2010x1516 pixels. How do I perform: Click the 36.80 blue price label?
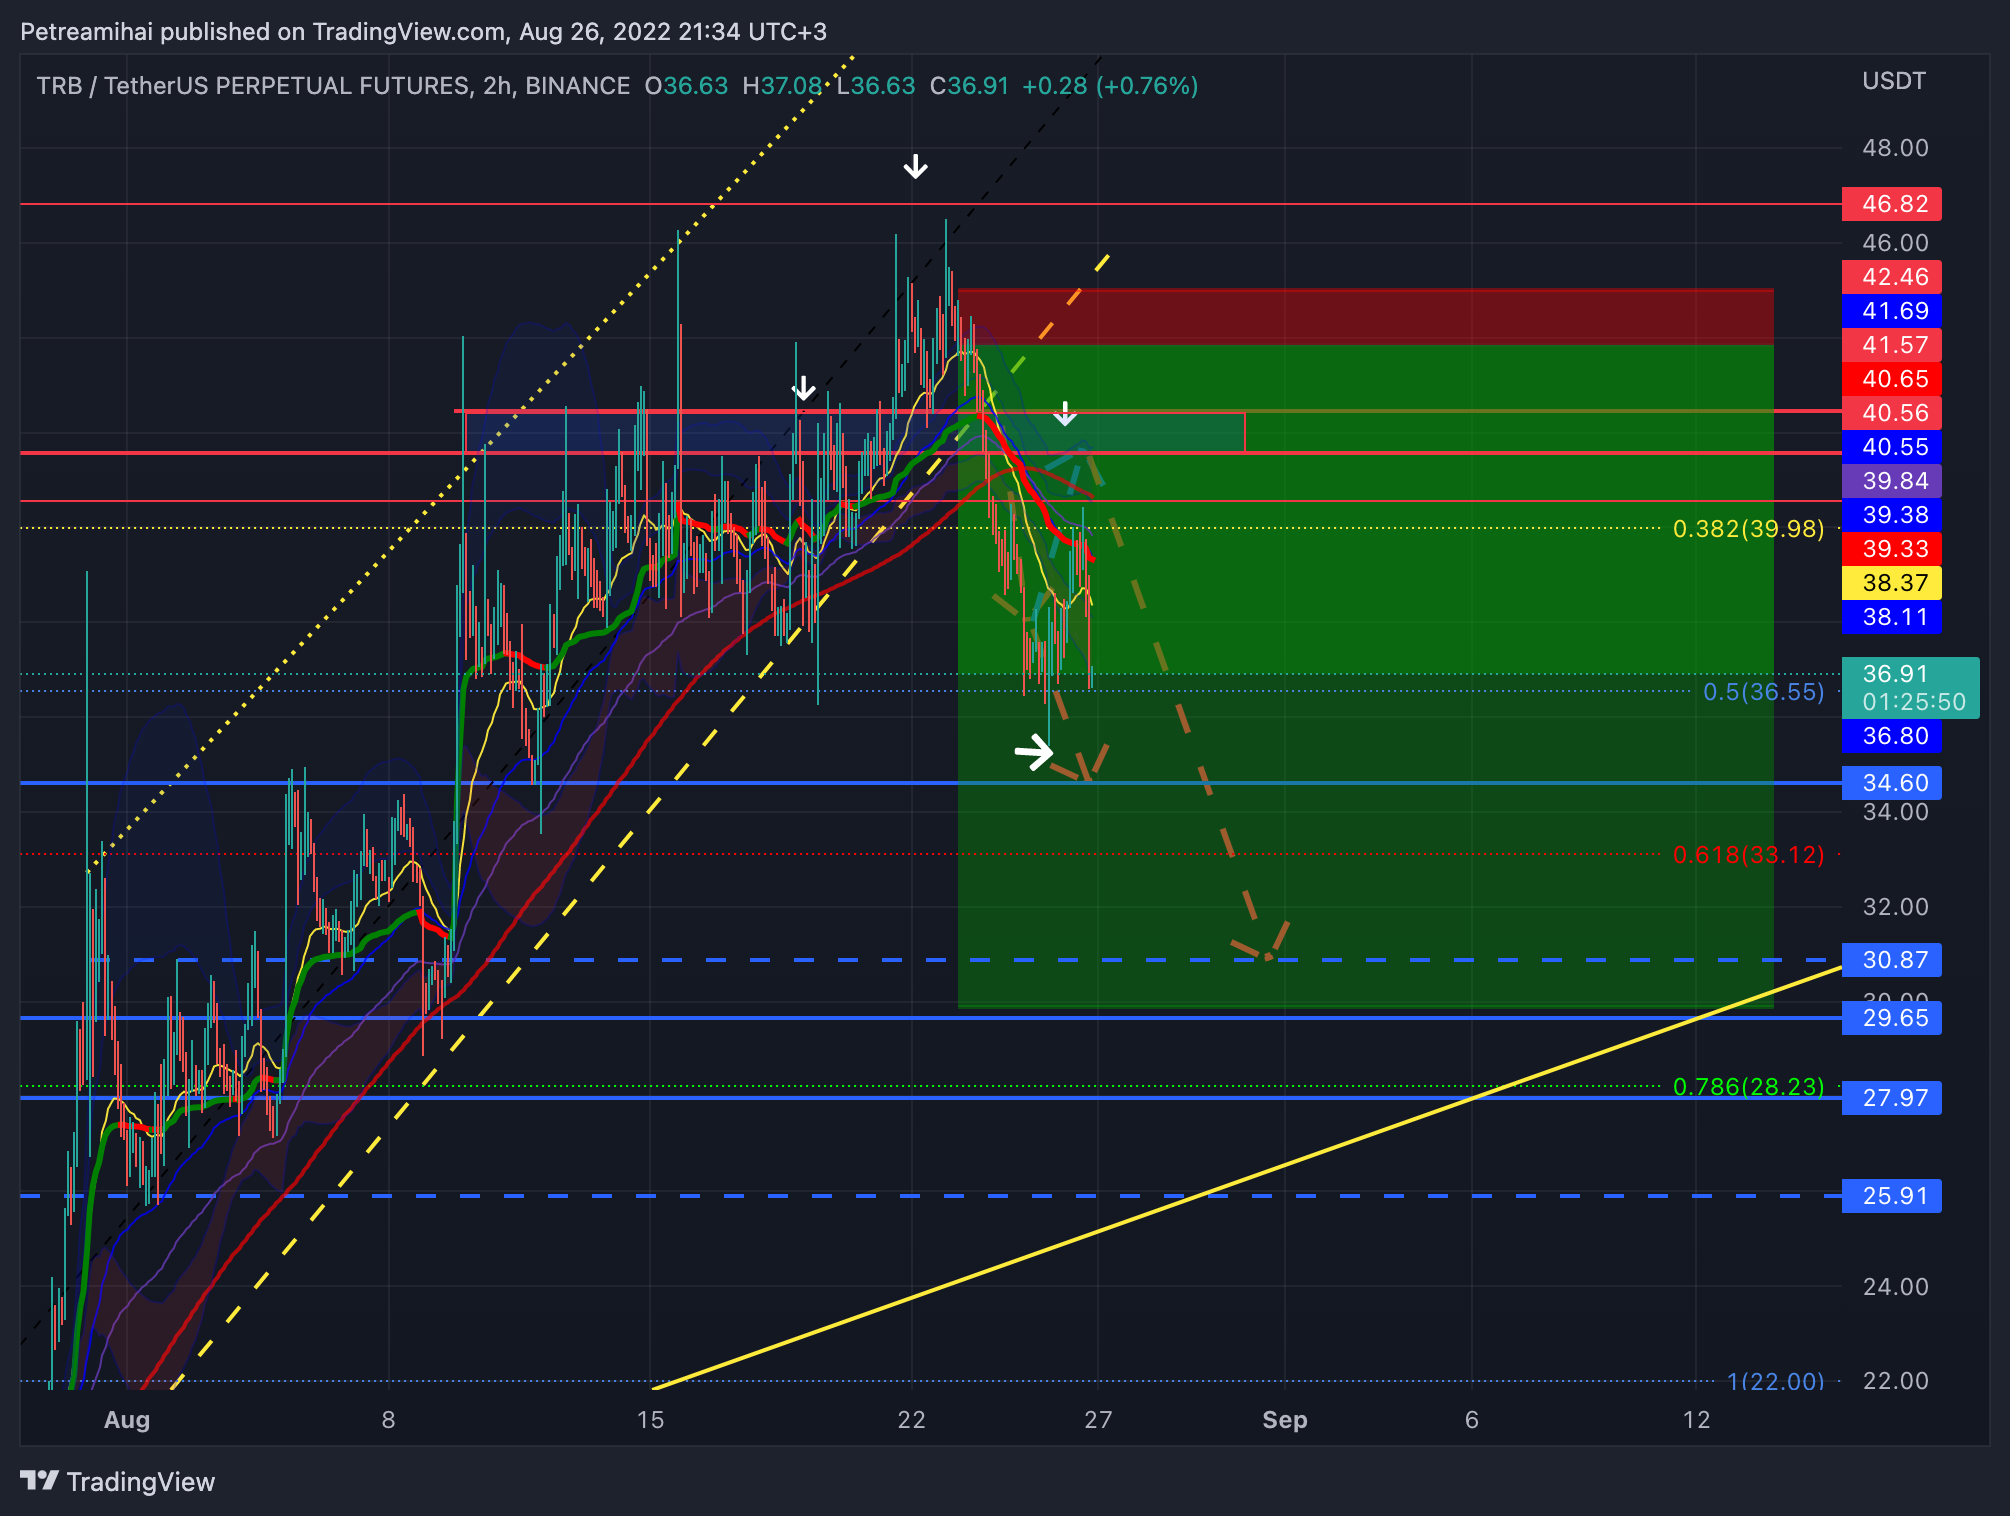pyautogui.click(x=1891, y=736)
